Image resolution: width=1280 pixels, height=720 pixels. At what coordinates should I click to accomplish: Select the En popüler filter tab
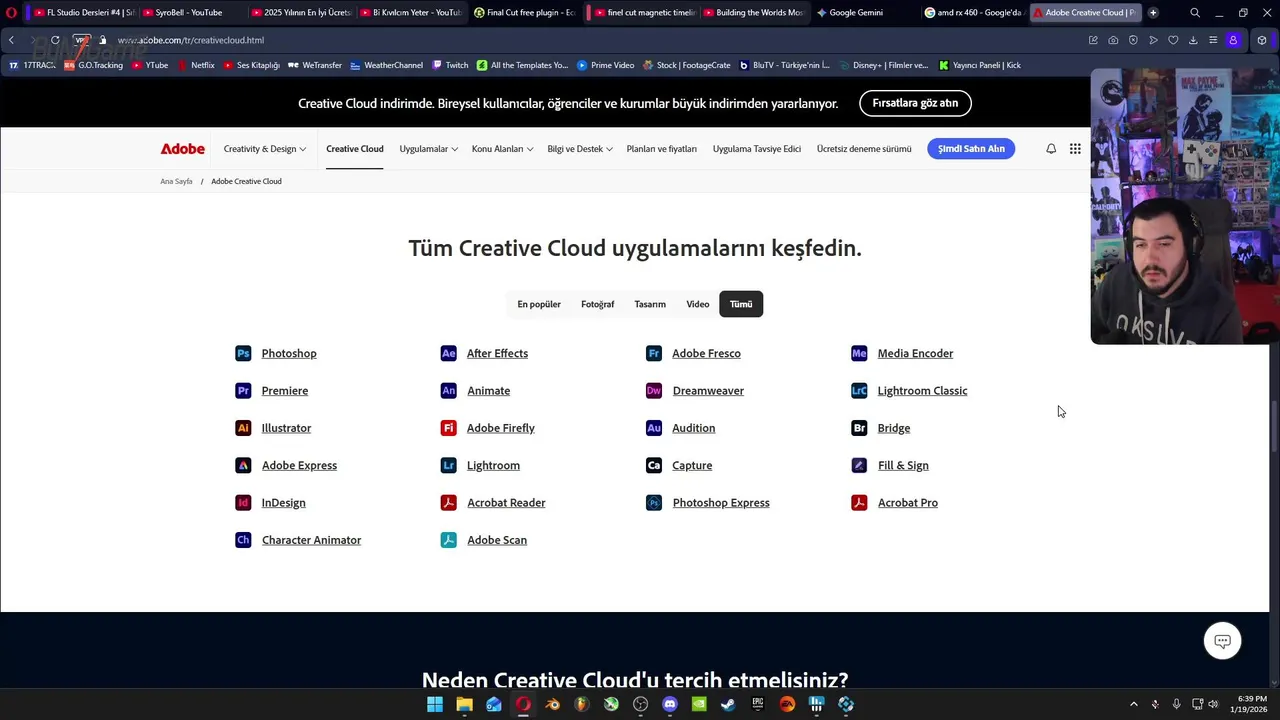pos(539,304)
